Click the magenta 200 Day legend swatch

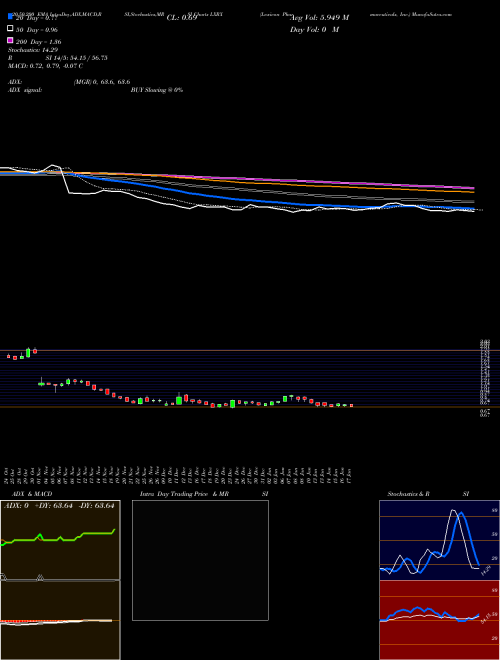click(10, 40)
